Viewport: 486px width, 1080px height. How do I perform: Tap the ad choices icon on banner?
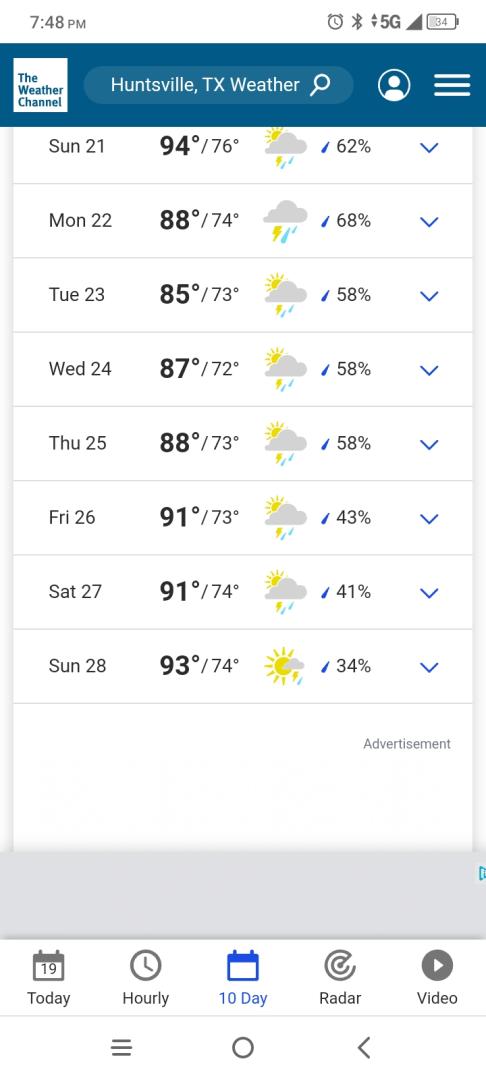point(481,873)
